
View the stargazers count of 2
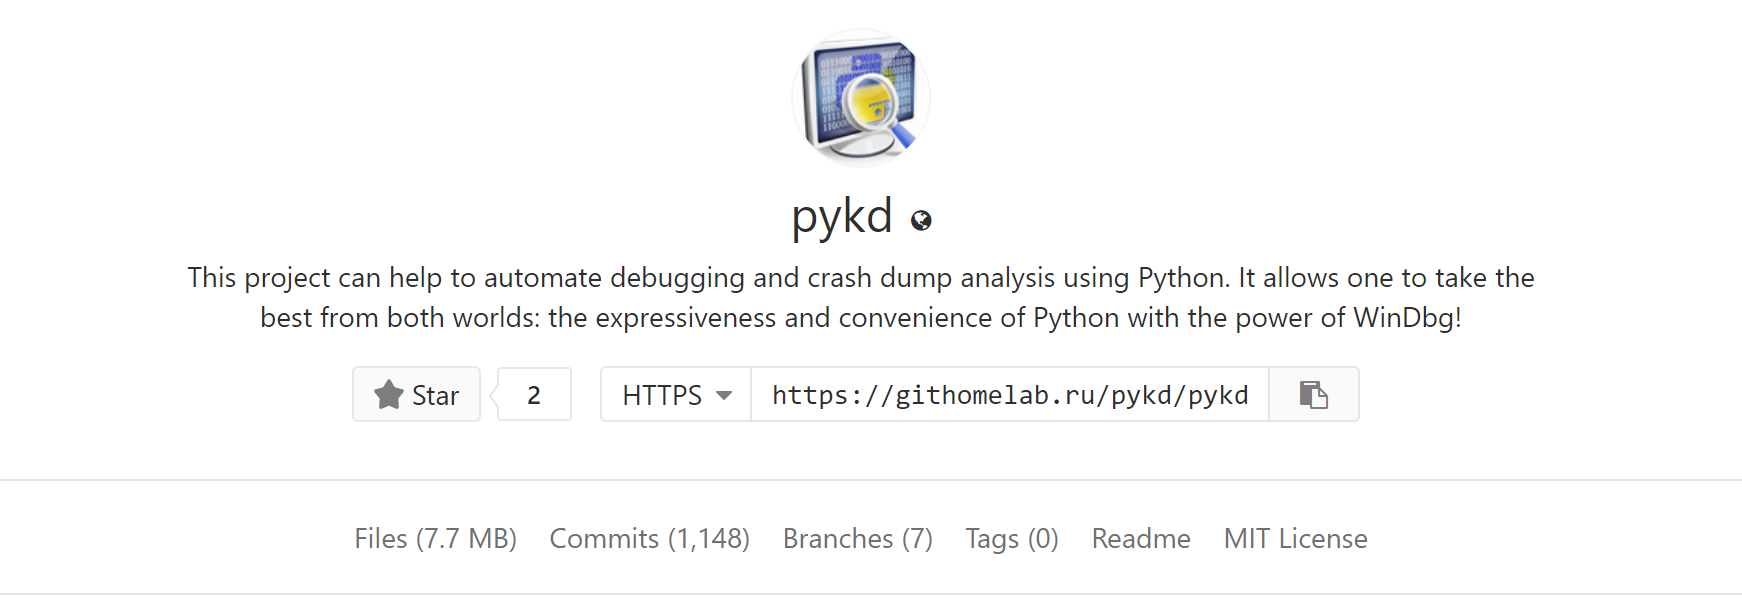(x=534, y=394)
